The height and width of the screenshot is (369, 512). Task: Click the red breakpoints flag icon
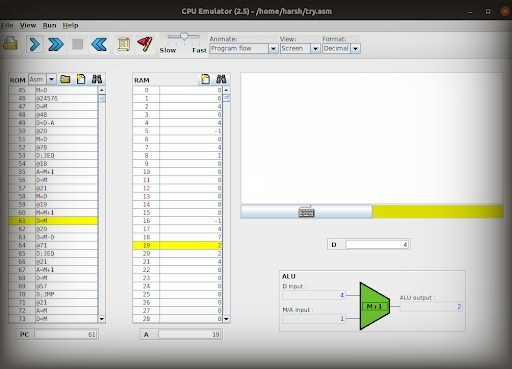(x=145, y=44)
